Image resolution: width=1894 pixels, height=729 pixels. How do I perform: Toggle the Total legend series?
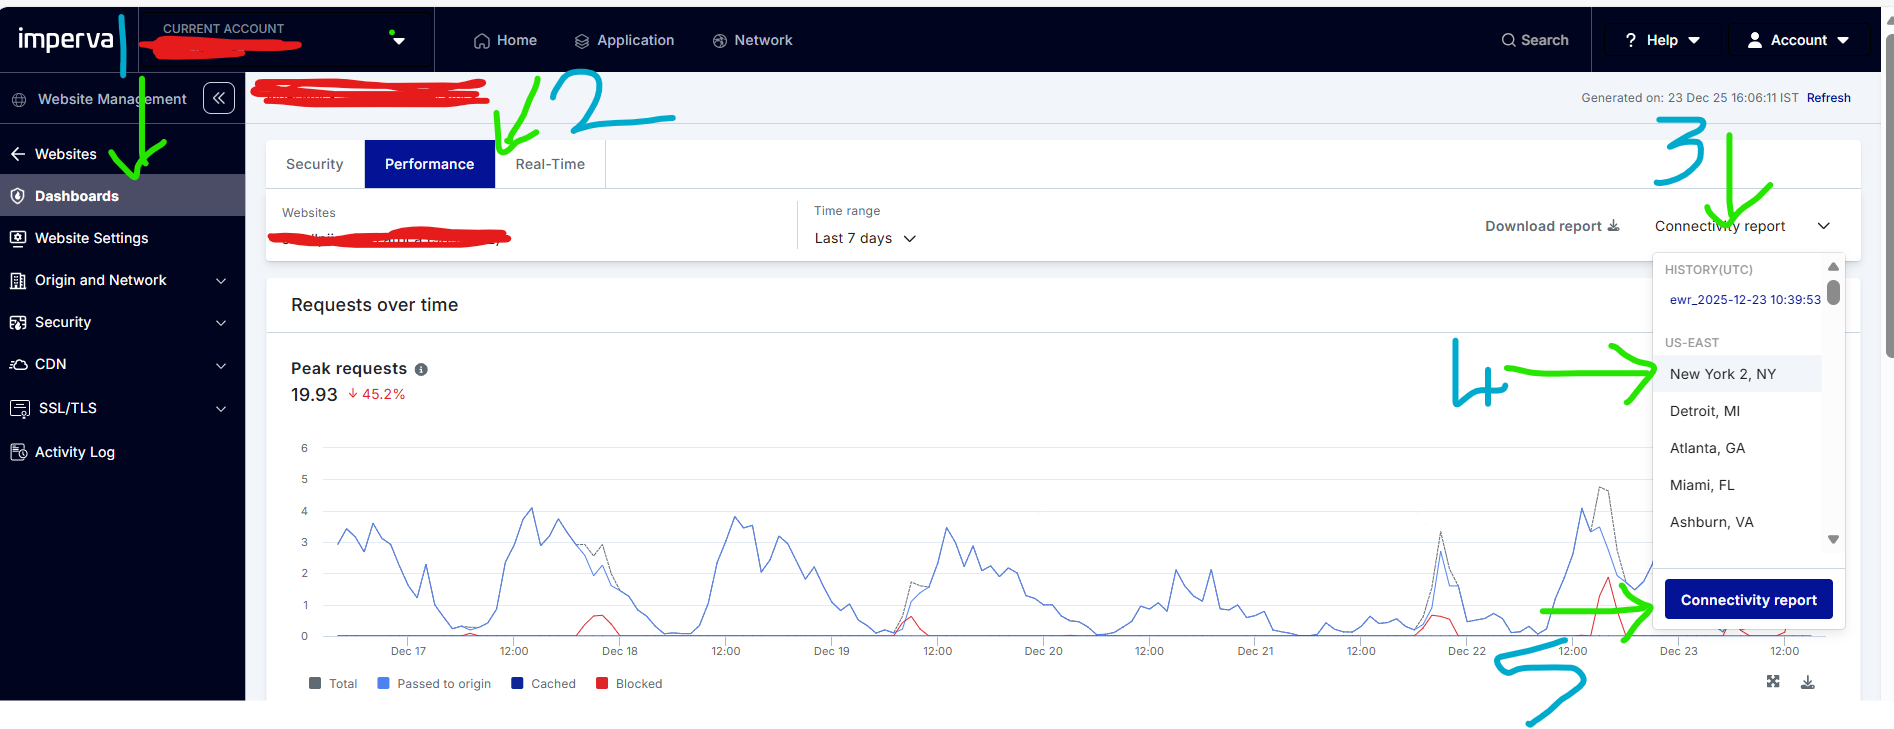333,684
